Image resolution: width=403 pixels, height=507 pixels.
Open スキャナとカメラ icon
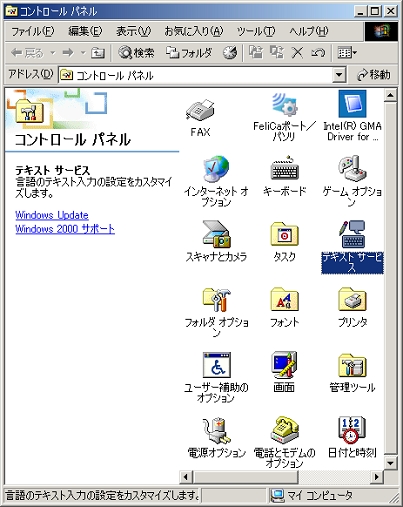click(x=216, y=234)
